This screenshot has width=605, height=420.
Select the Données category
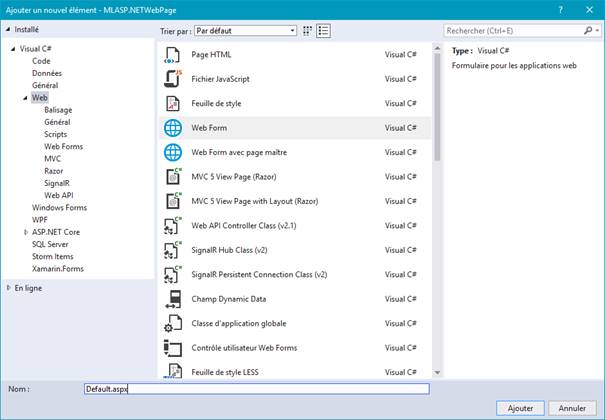[47, 73]
